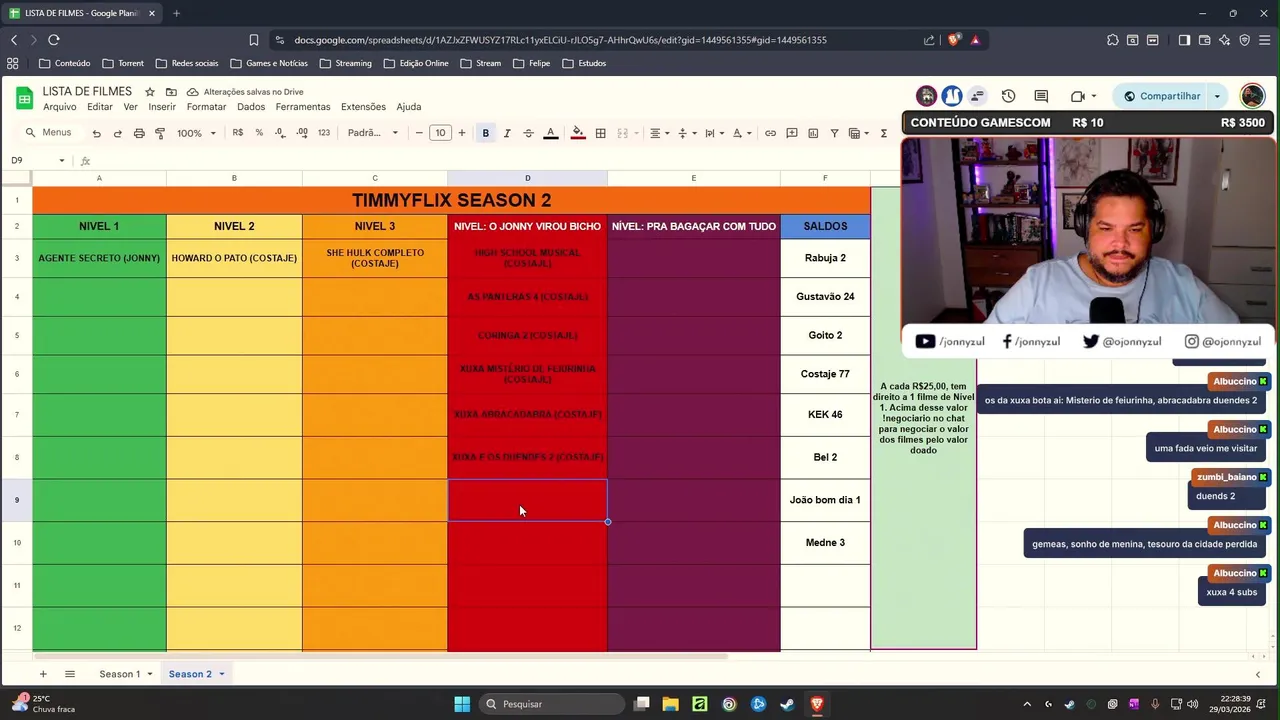Open the 123 number formats menu
The image size is (1280, 720).
pyautogui.click(x=324, y=133)
